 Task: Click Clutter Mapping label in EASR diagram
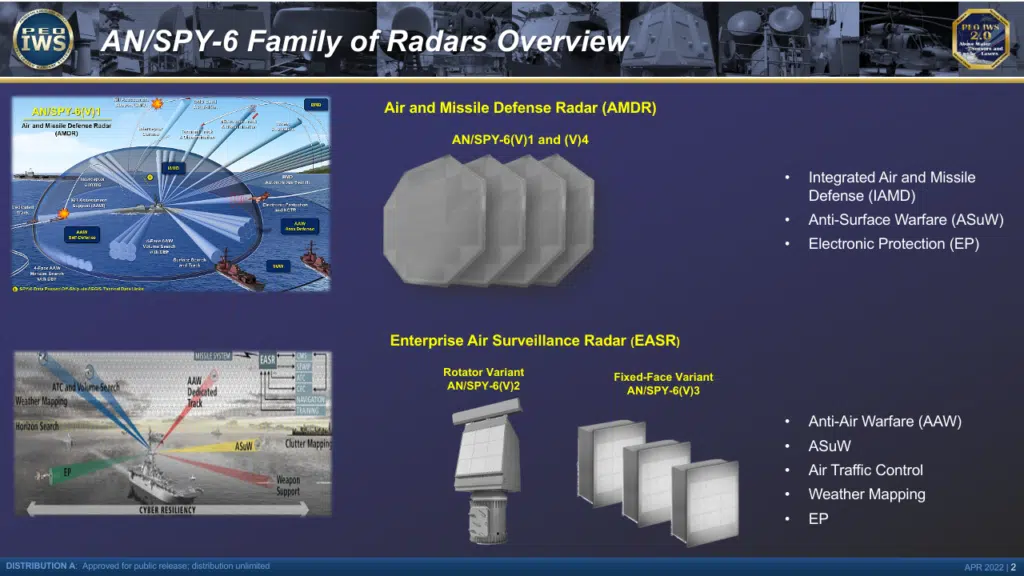tap(308, 444)
